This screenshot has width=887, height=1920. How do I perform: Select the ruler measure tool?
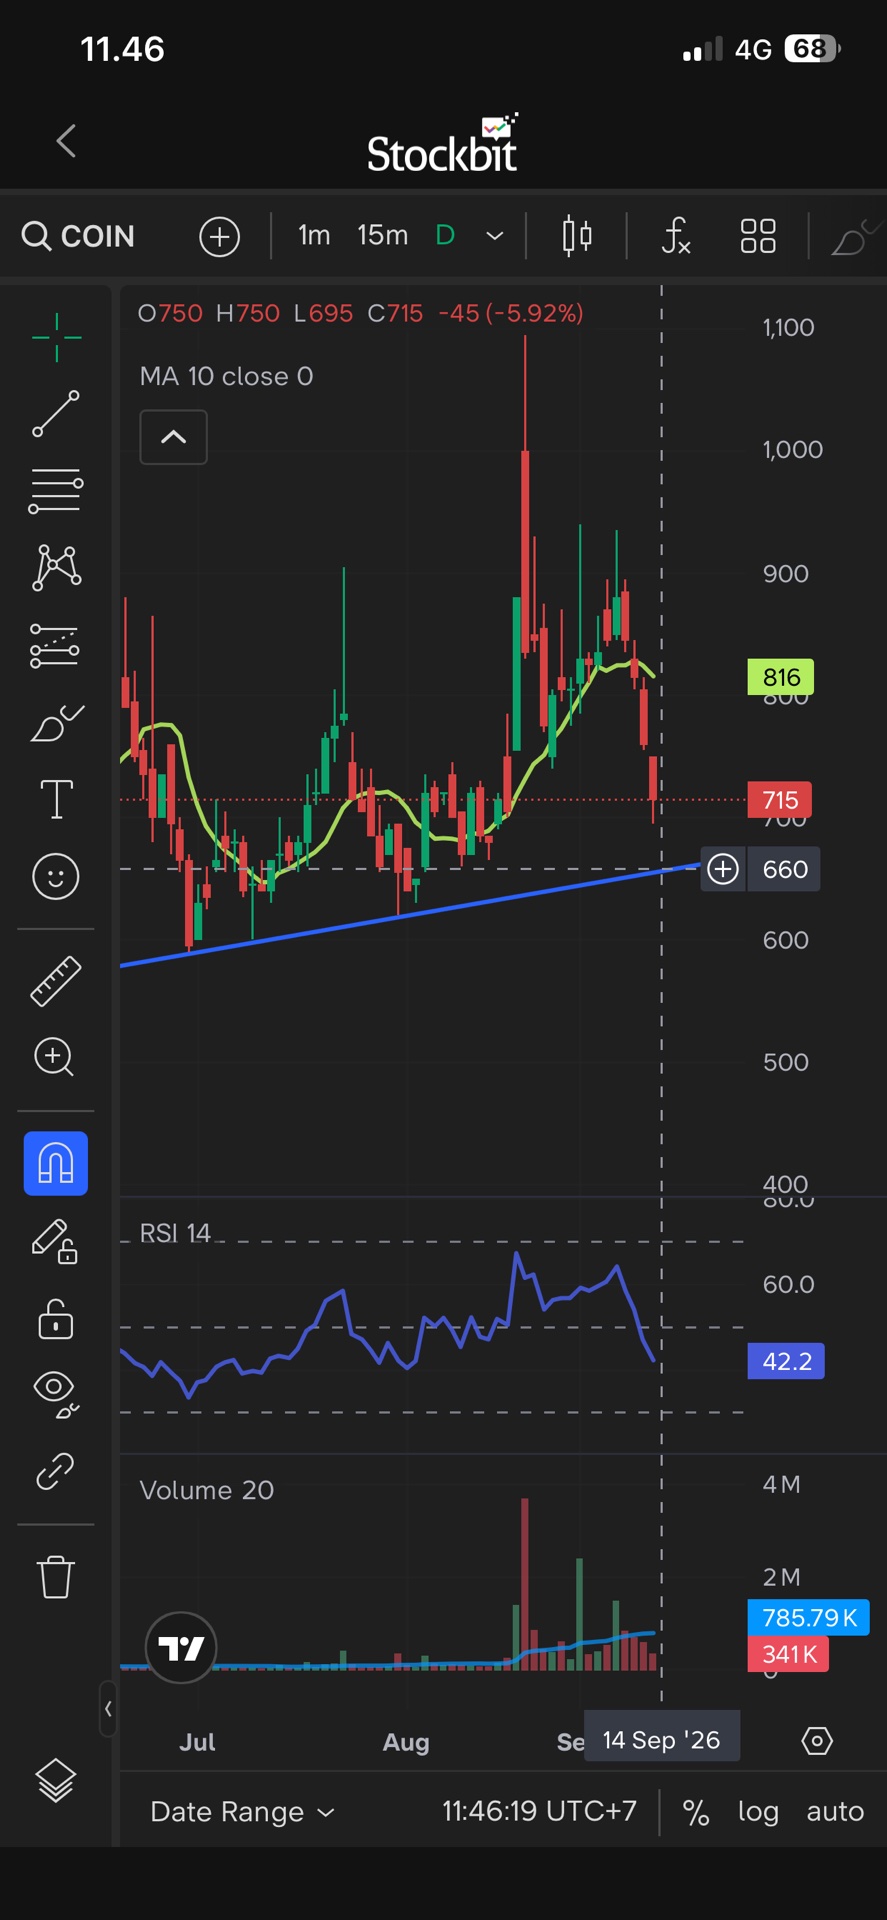point(56,980)
